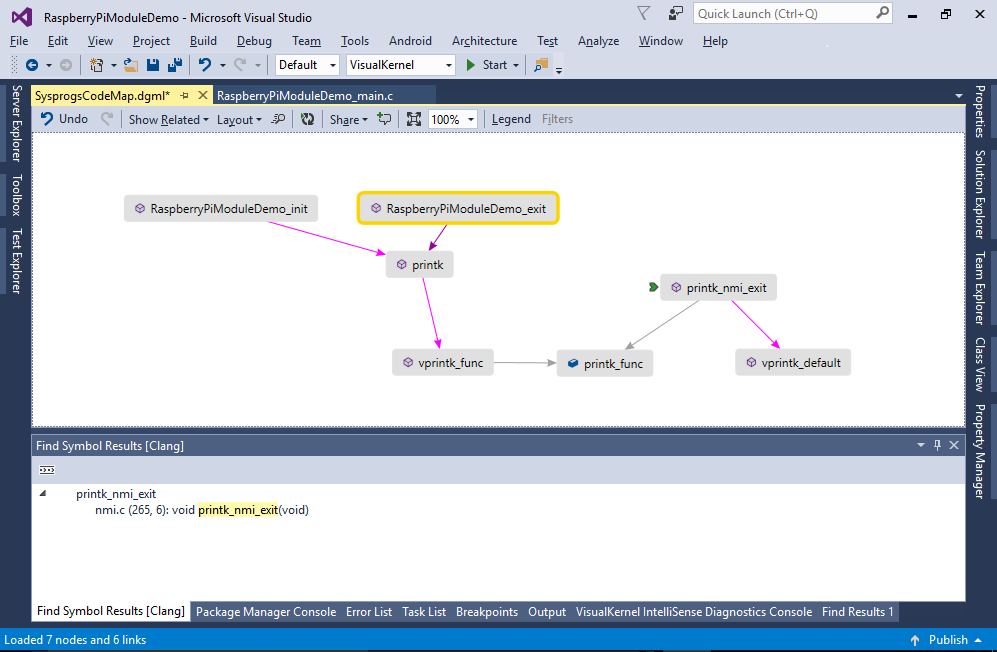Open the Server Explorer side tab

[17, 123]
